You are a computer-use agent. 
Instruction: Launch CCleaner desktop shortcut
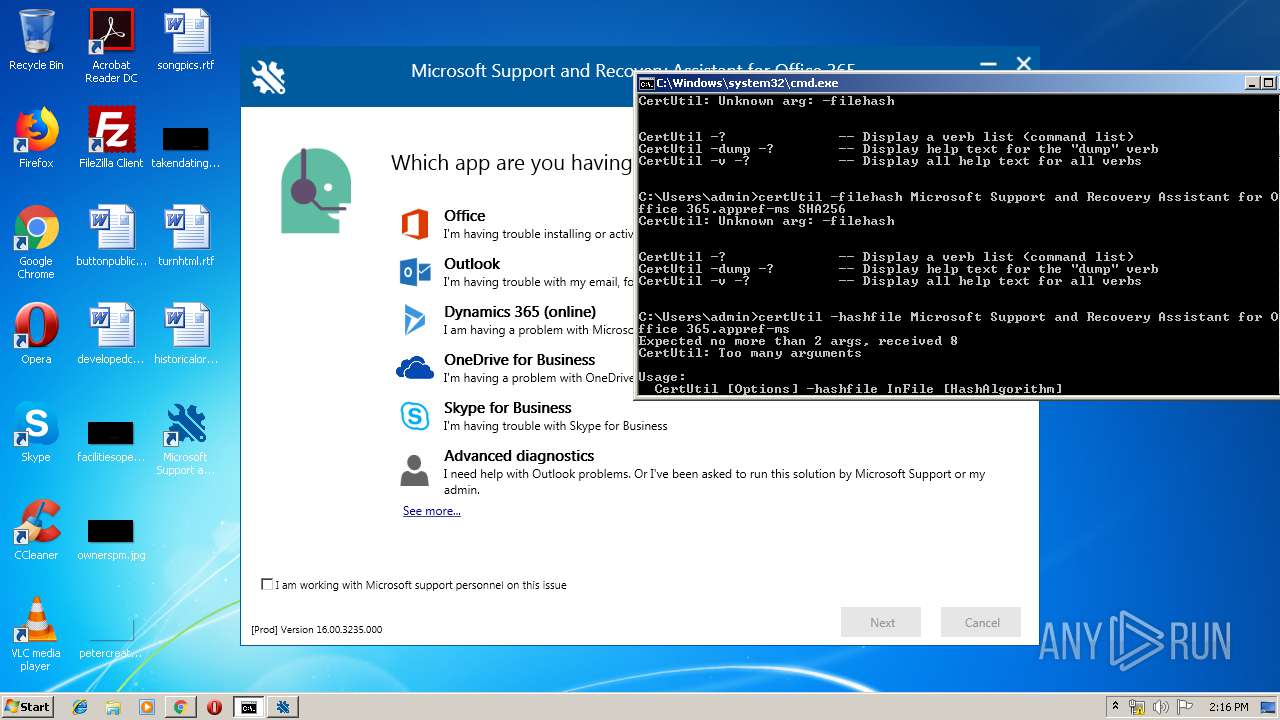36,530
